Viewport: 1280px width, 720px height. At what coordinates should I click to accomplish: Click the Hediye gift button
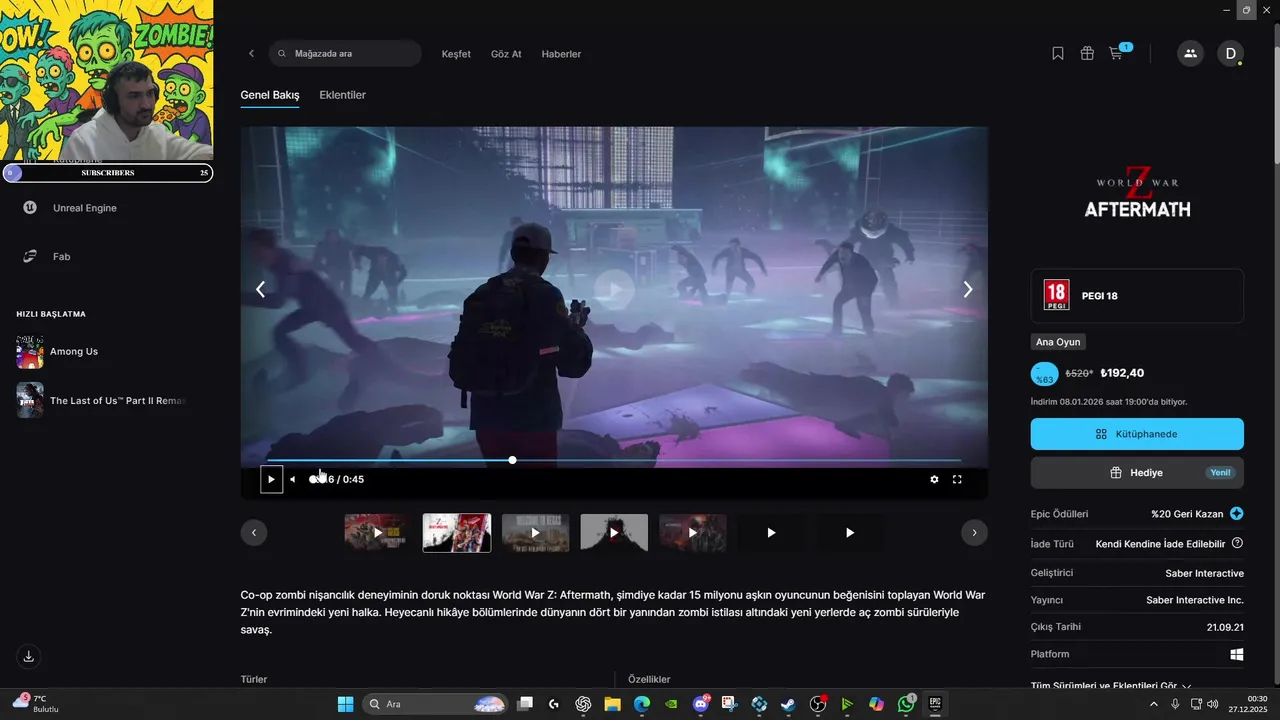[x=1137, y=473]
